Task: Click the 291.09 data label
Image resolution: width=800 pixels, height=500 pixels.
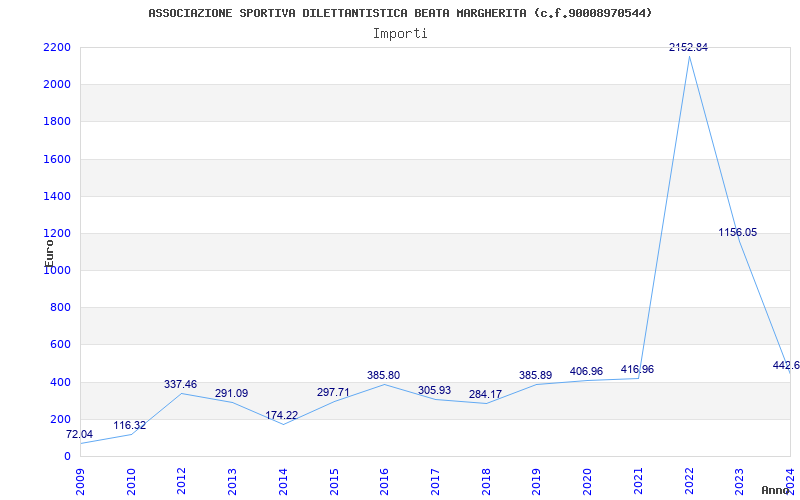Action: coord(231,393)
